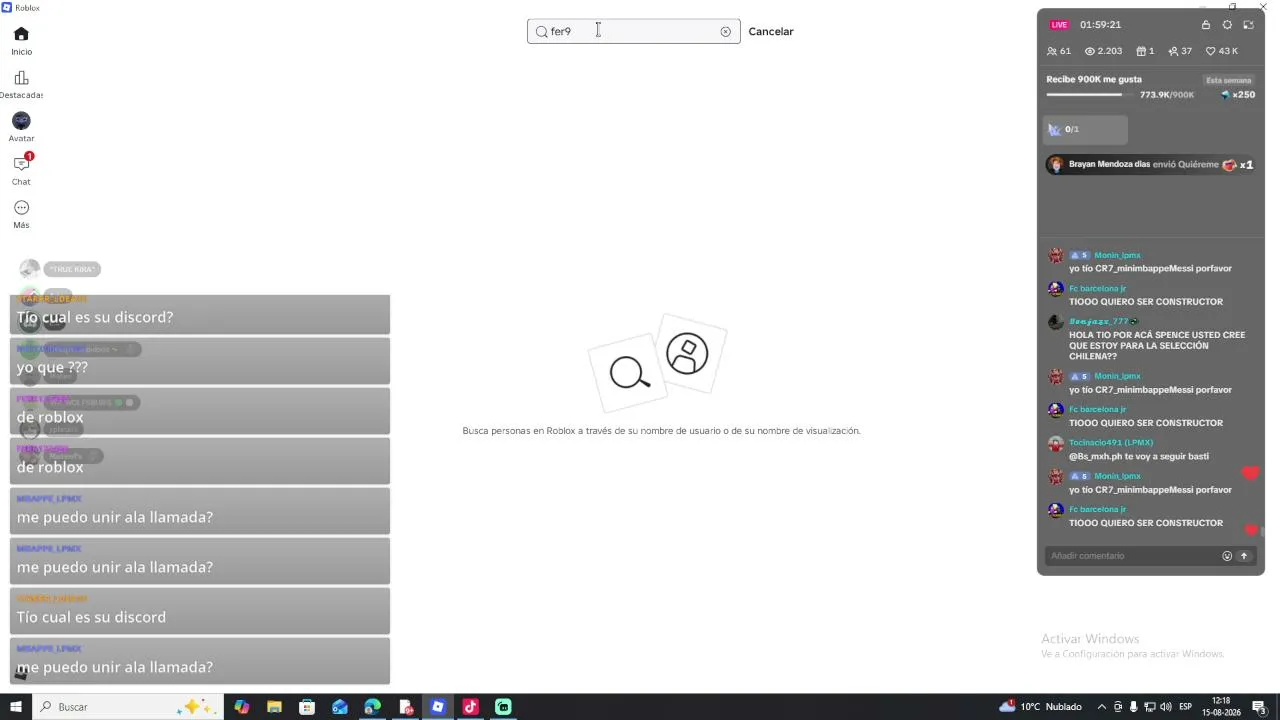
Task: Show the 61 viewers list
Action: click(1059, 51)
